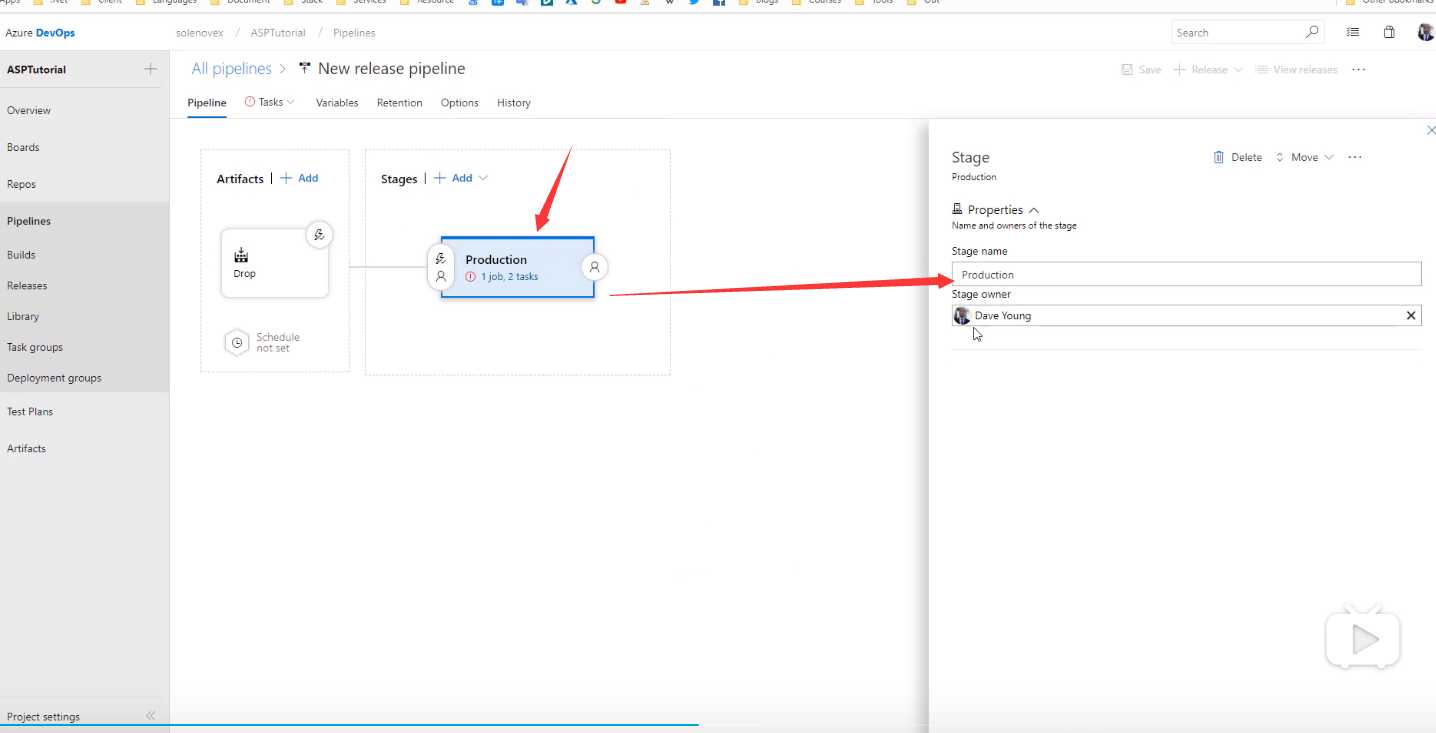Image resolution: width=1436 pixels, height=733 pixels.
Task: Open Repos in the sidebar
Action: click(21, 184)
